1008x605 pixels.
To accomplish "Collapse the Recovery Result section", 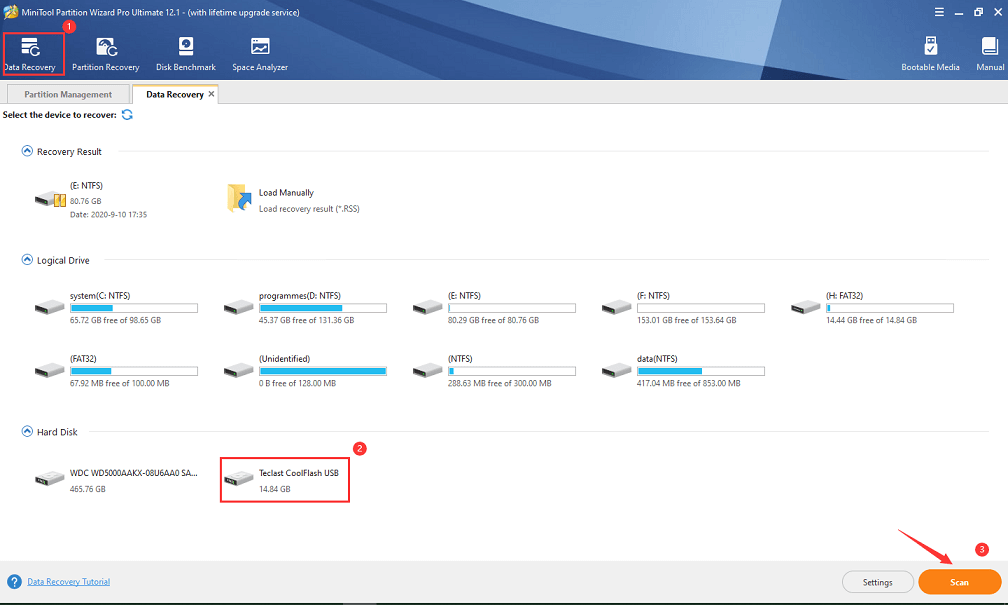I will (27, 151).
